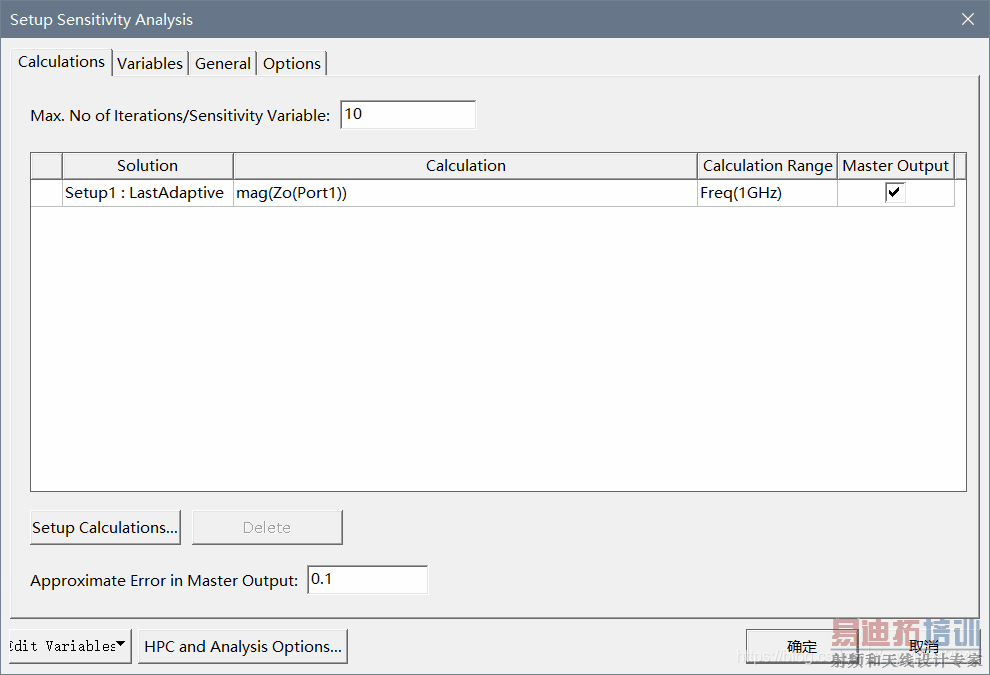Switch to the Variables tab
This screenshot has width=990, height=675.
(x=150, y=63)
